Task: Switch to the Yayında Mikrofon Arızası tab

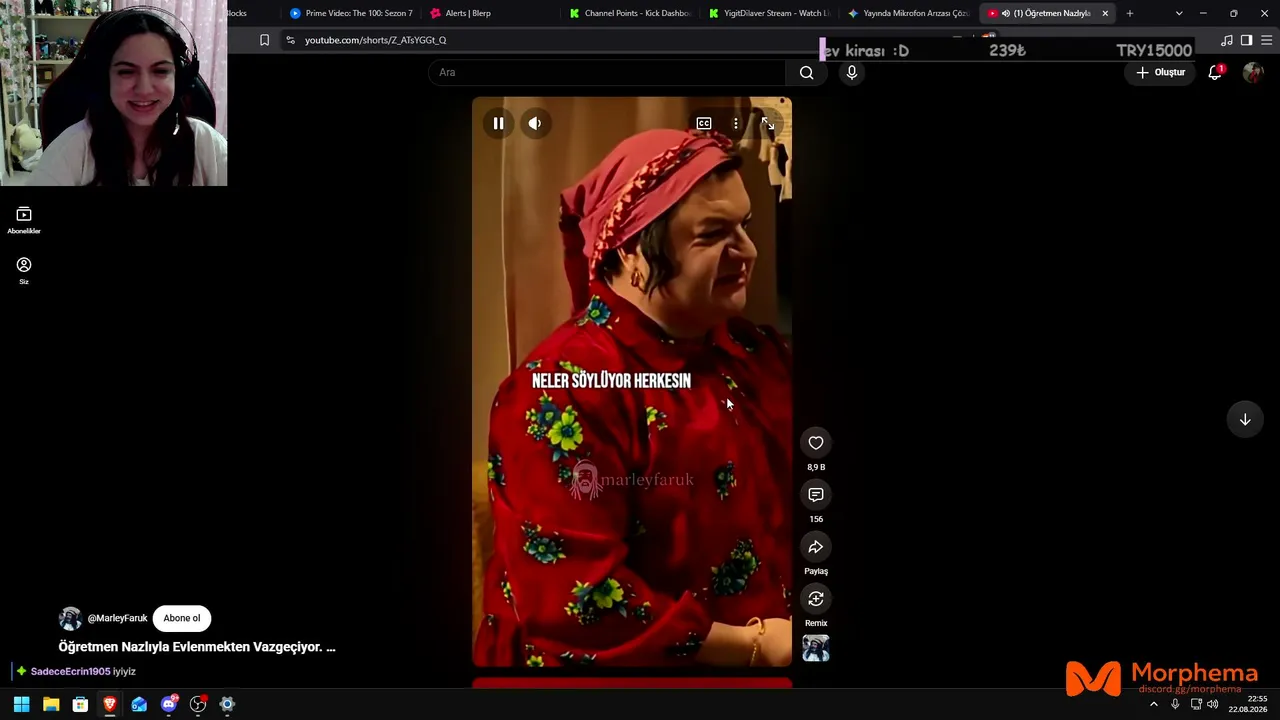Action: (x=909, y=13)
